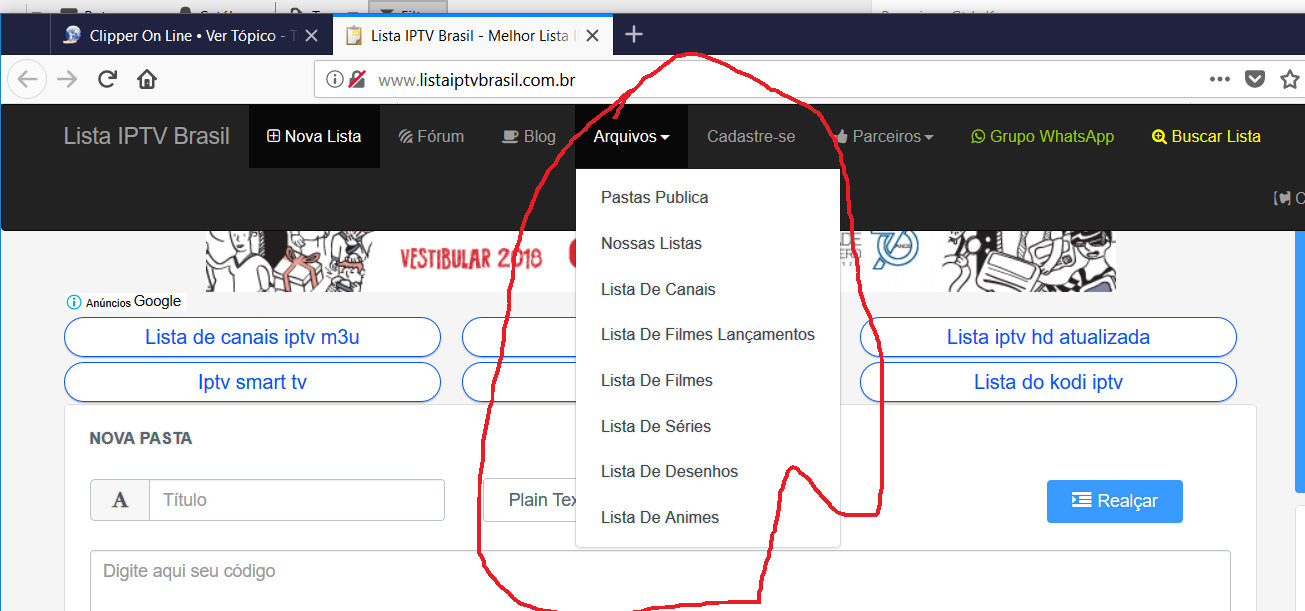Close the Clipper On Line tab
Screen dimensions: 1305x611
pyautogui.click(x=312, y=36)
